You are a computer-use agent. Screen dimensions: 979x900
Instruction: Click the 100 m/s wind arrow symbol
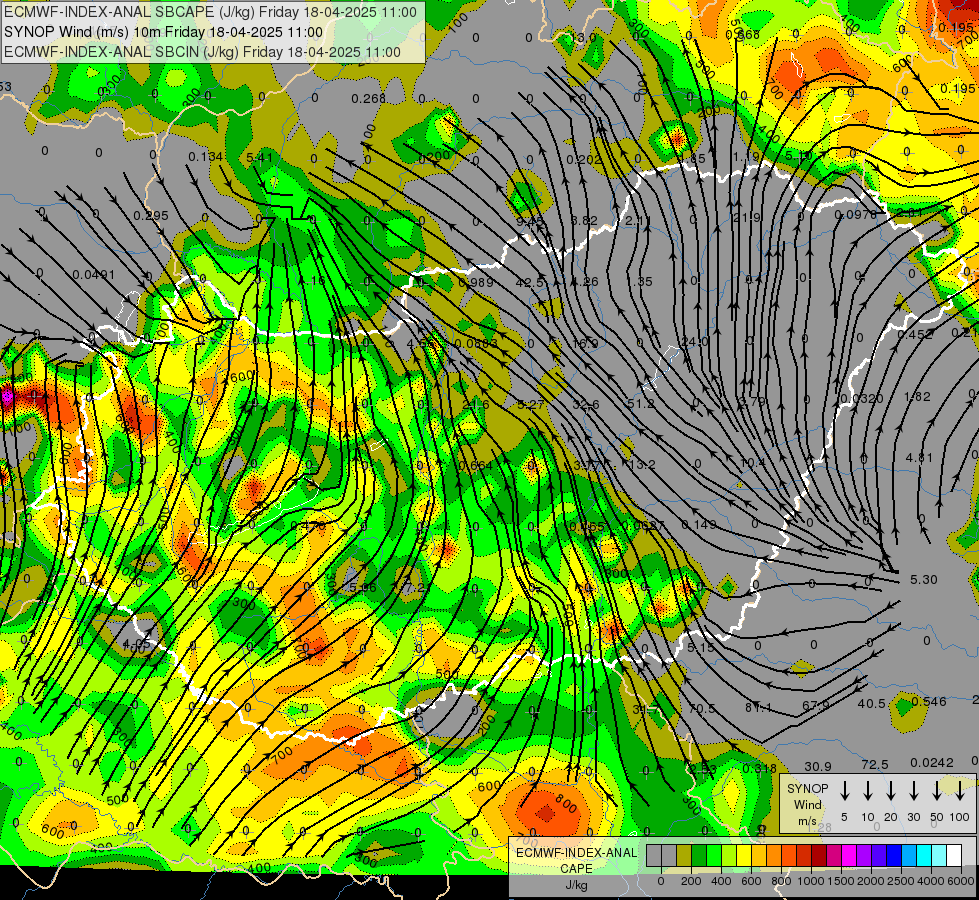click(x=960, y=791)
